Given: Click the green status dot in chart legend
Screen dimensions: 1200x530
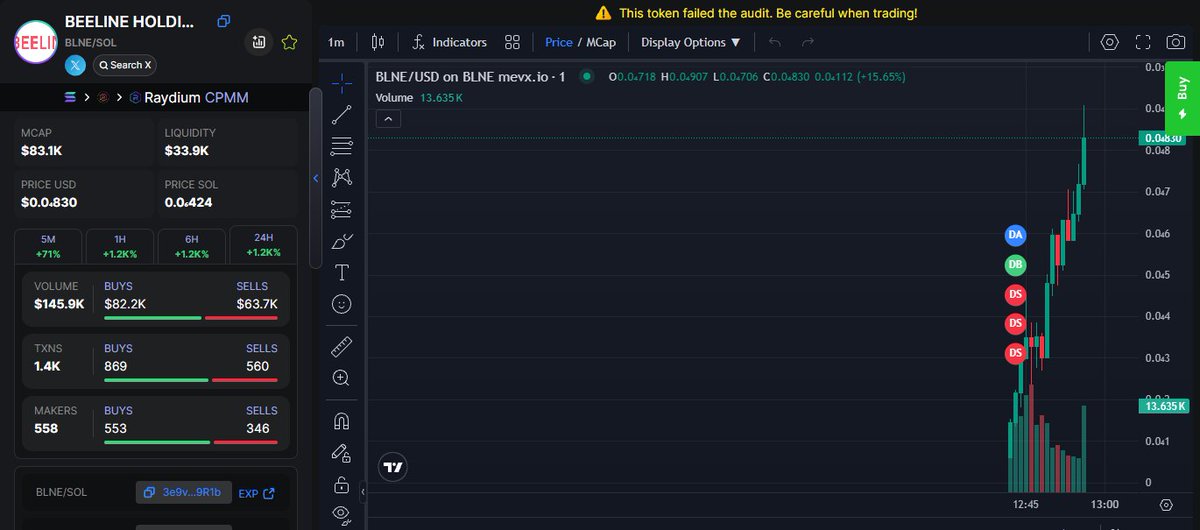Looking at the screenshot, I should (587, 76).
